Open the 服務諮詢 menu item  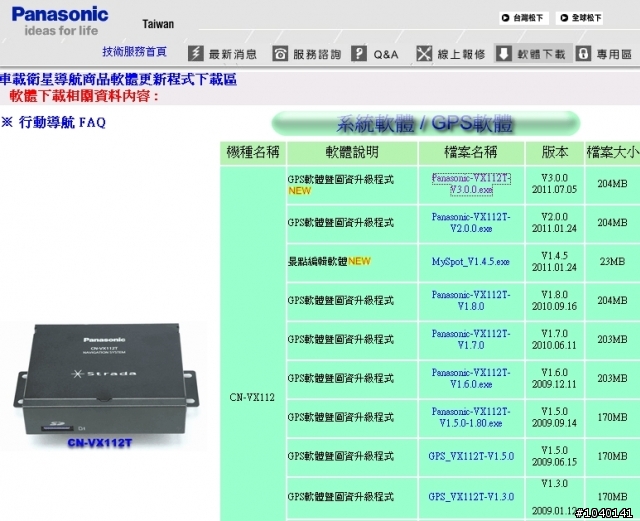point(317,54)
